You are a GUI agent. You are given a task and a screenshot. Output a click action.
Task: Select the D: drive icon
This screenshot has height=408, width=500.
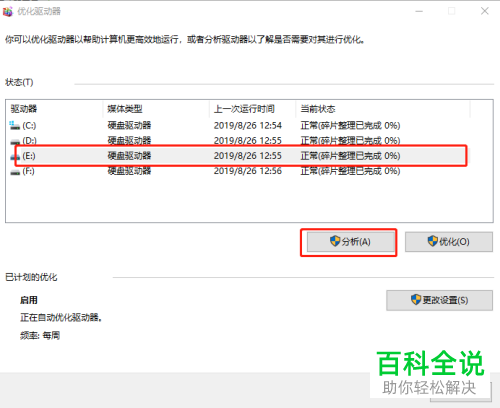15,142
